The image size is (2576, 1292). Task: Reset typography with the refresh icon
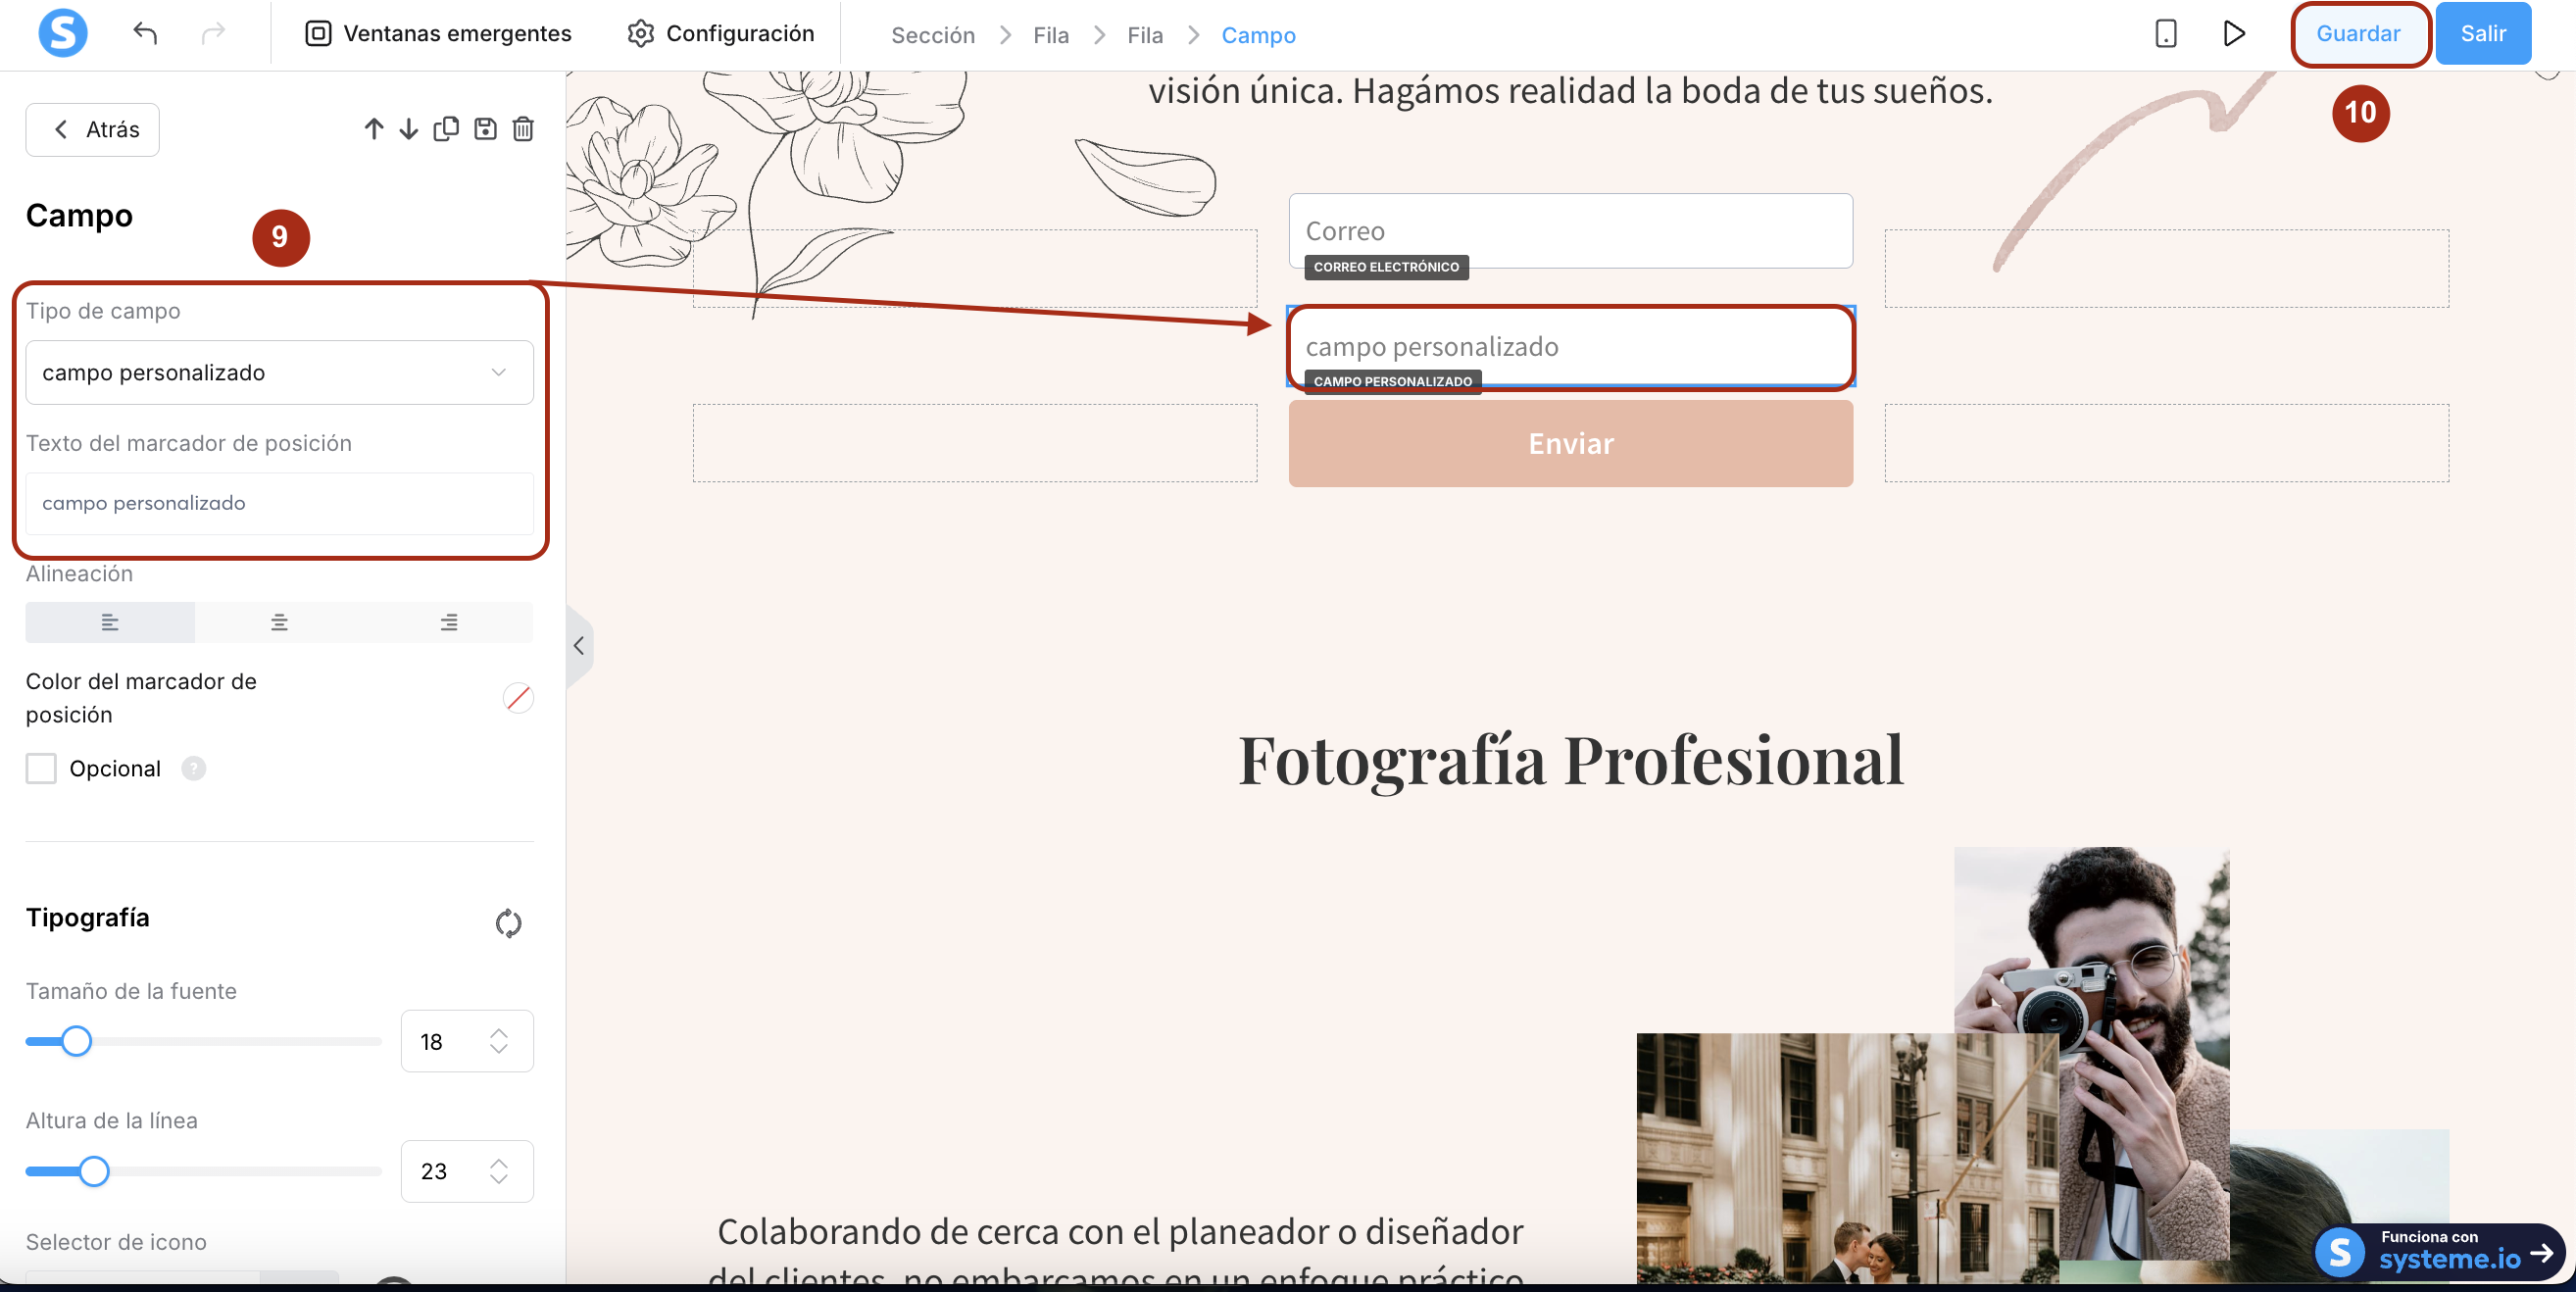point(508,922)
